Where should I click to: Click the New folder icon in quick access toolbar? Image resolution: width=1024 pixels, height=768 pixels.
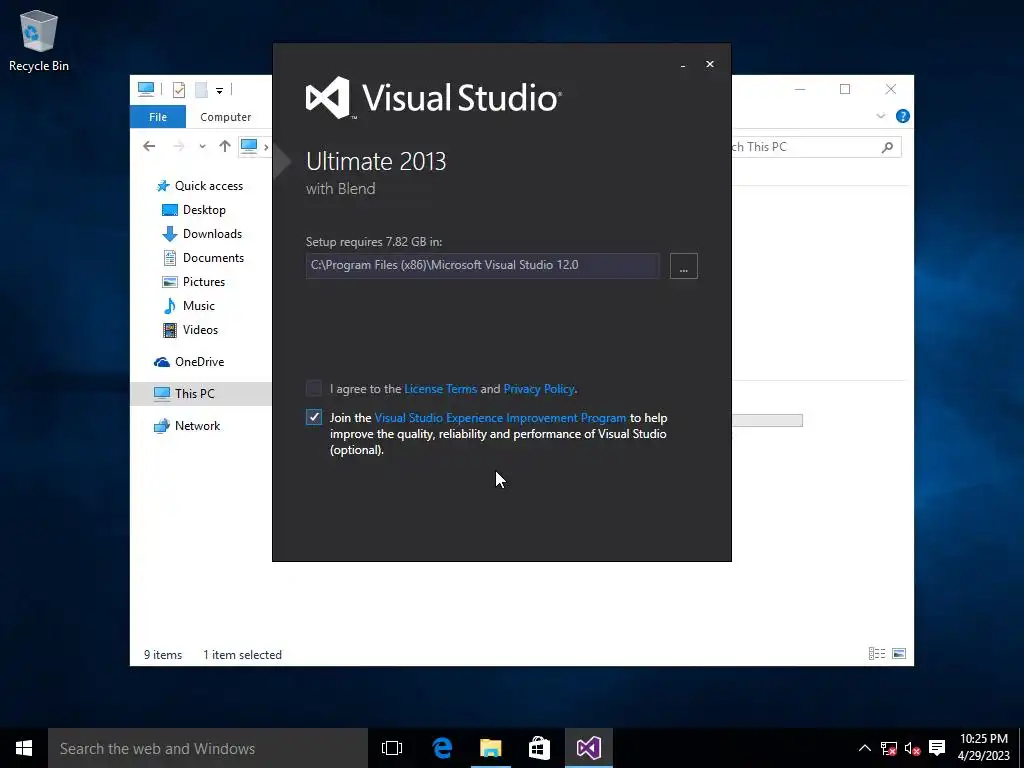click(201, 89)
